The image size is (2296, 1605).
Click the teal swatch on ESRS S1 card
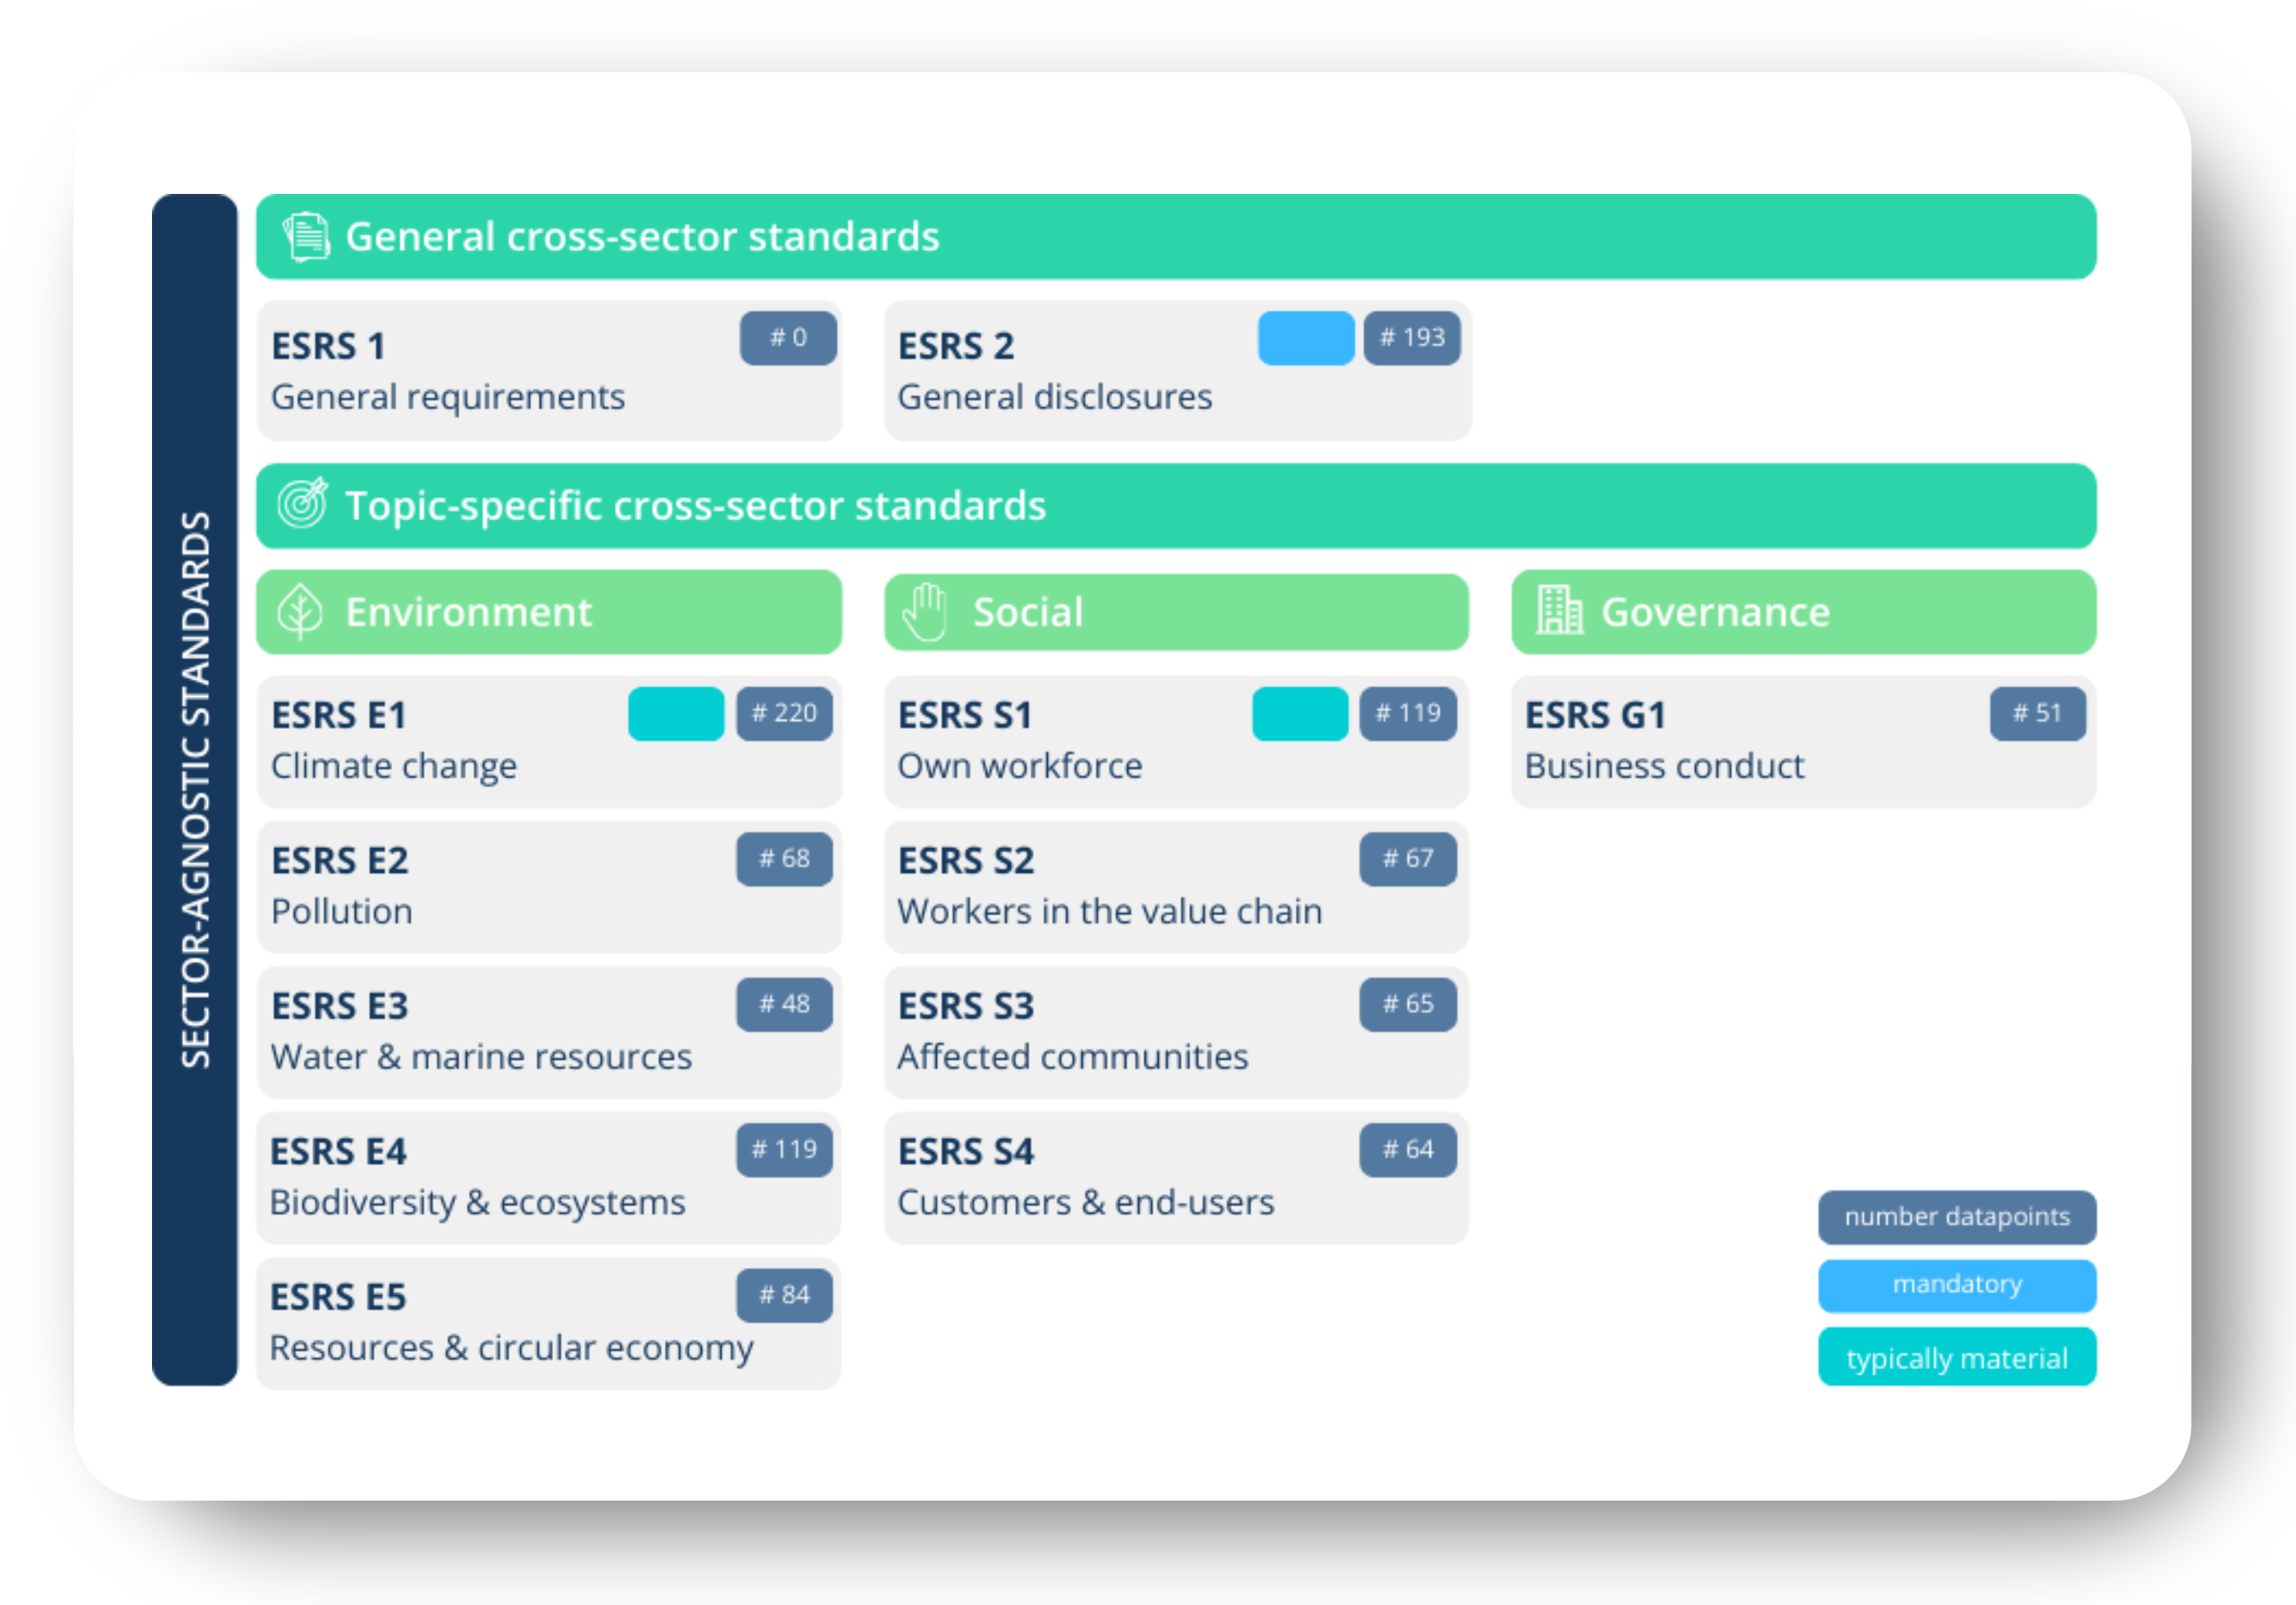[1299, 713]
